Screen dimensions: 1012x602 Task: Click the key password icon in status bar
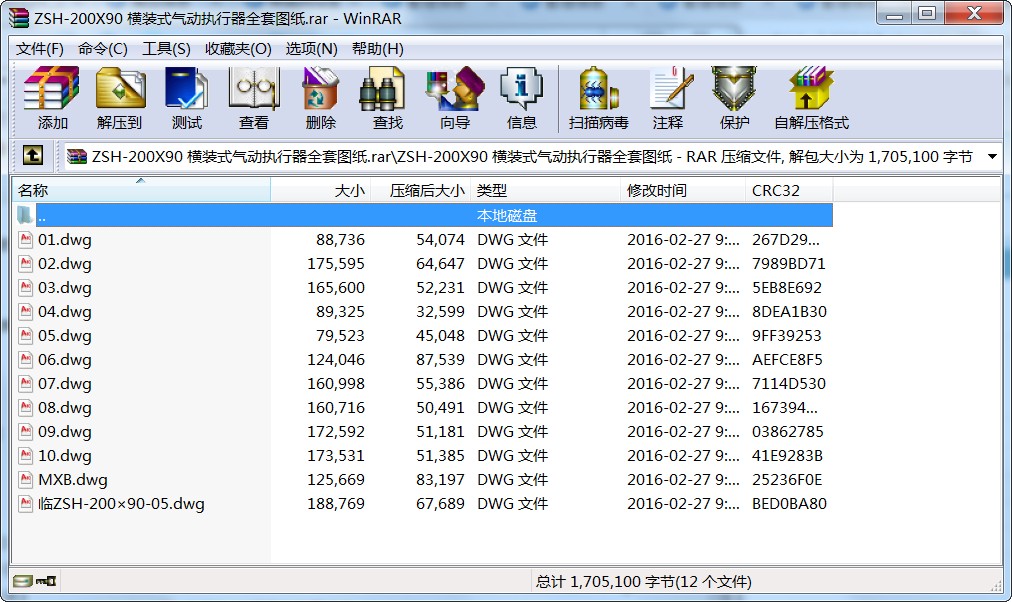[x=46, y=581]
